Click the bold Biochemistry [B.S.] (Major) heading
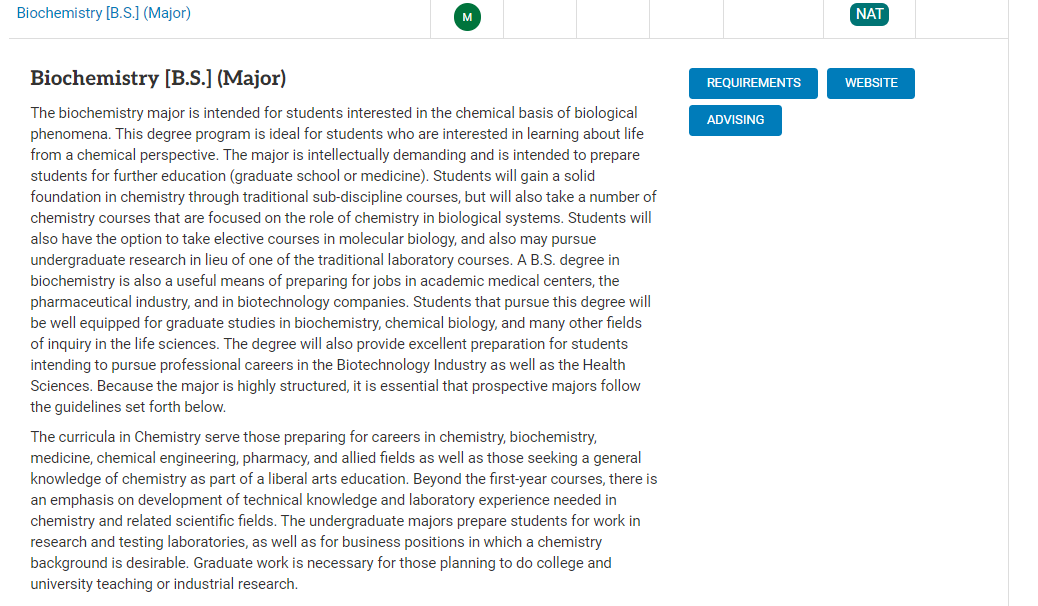 (x=158, y=78)
